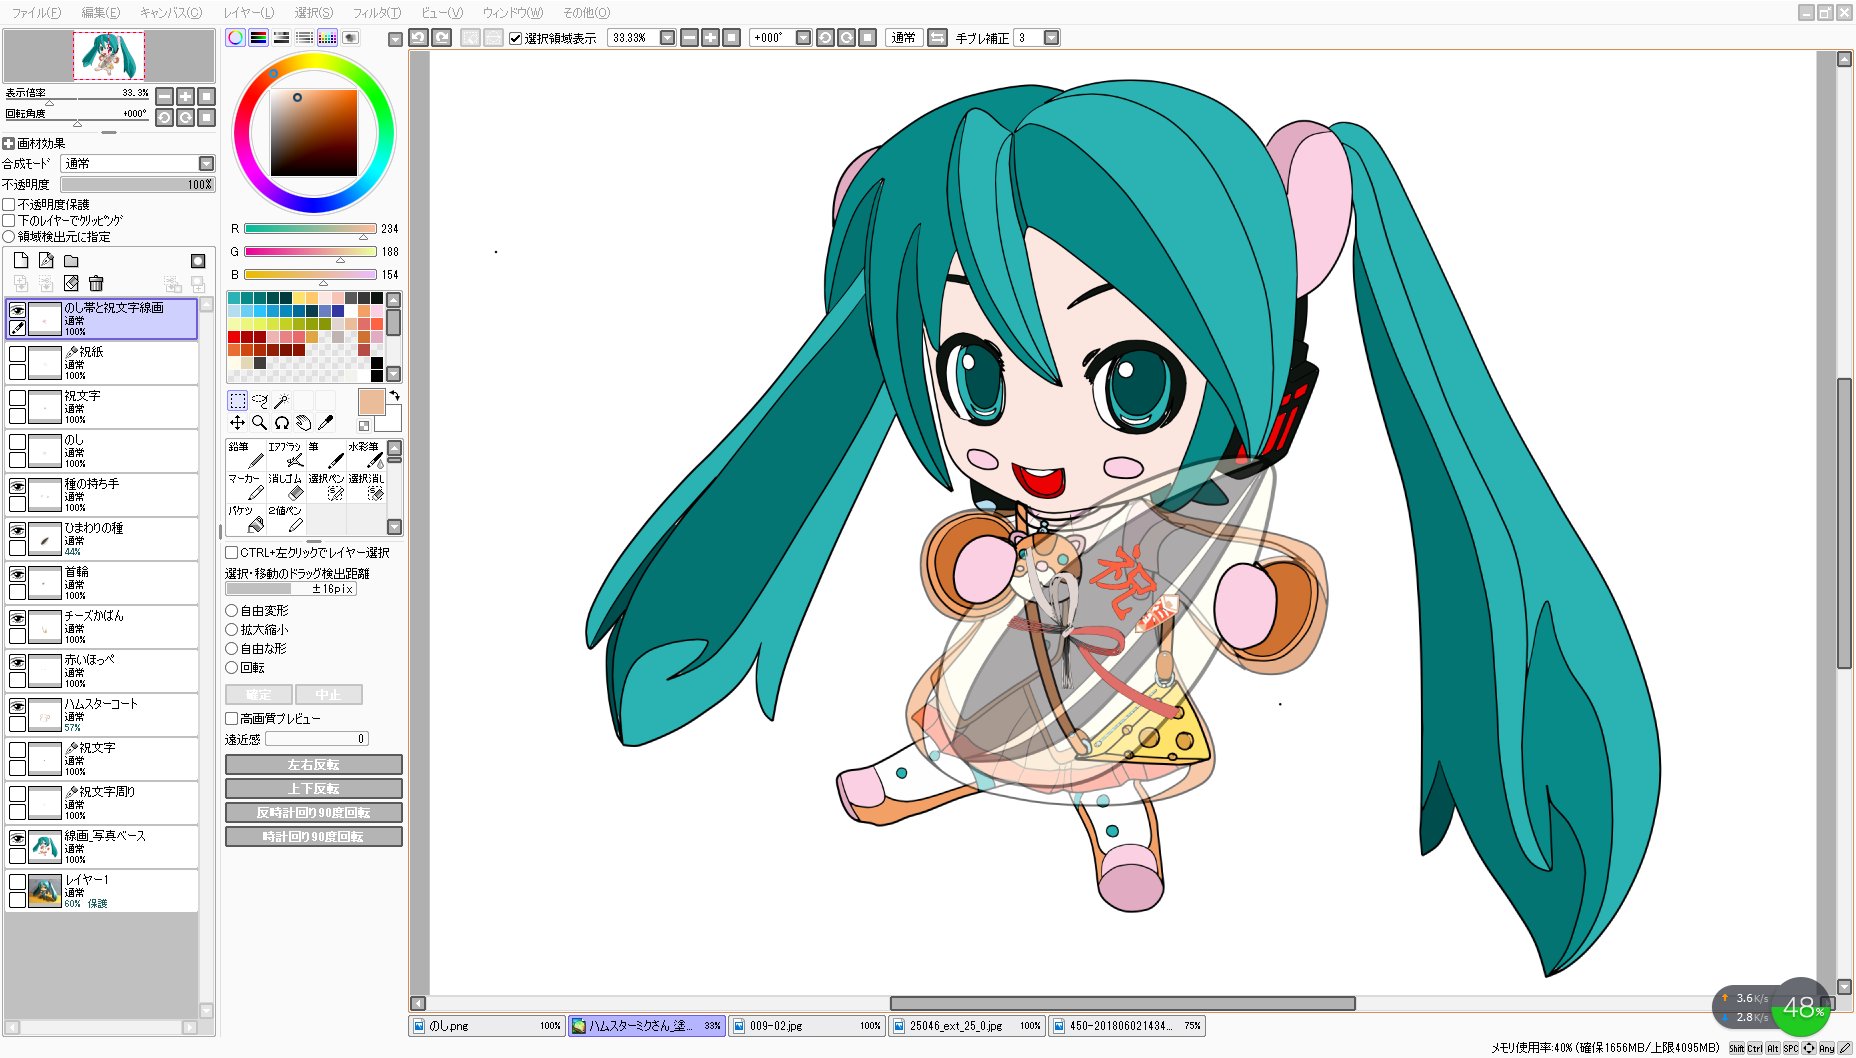Image resolution: width=1856 pixels, height=1058 pixels.
Task: Click the 上下反転 button
Action: pos(314,788)
